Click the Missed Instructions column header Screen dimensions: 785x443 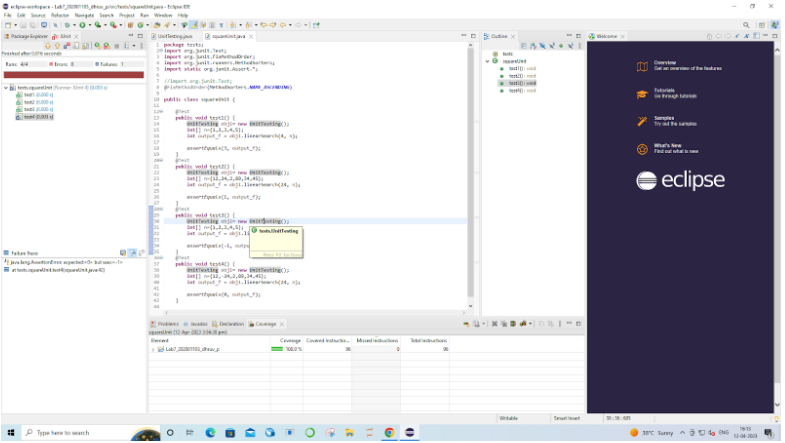click(376, 340)
